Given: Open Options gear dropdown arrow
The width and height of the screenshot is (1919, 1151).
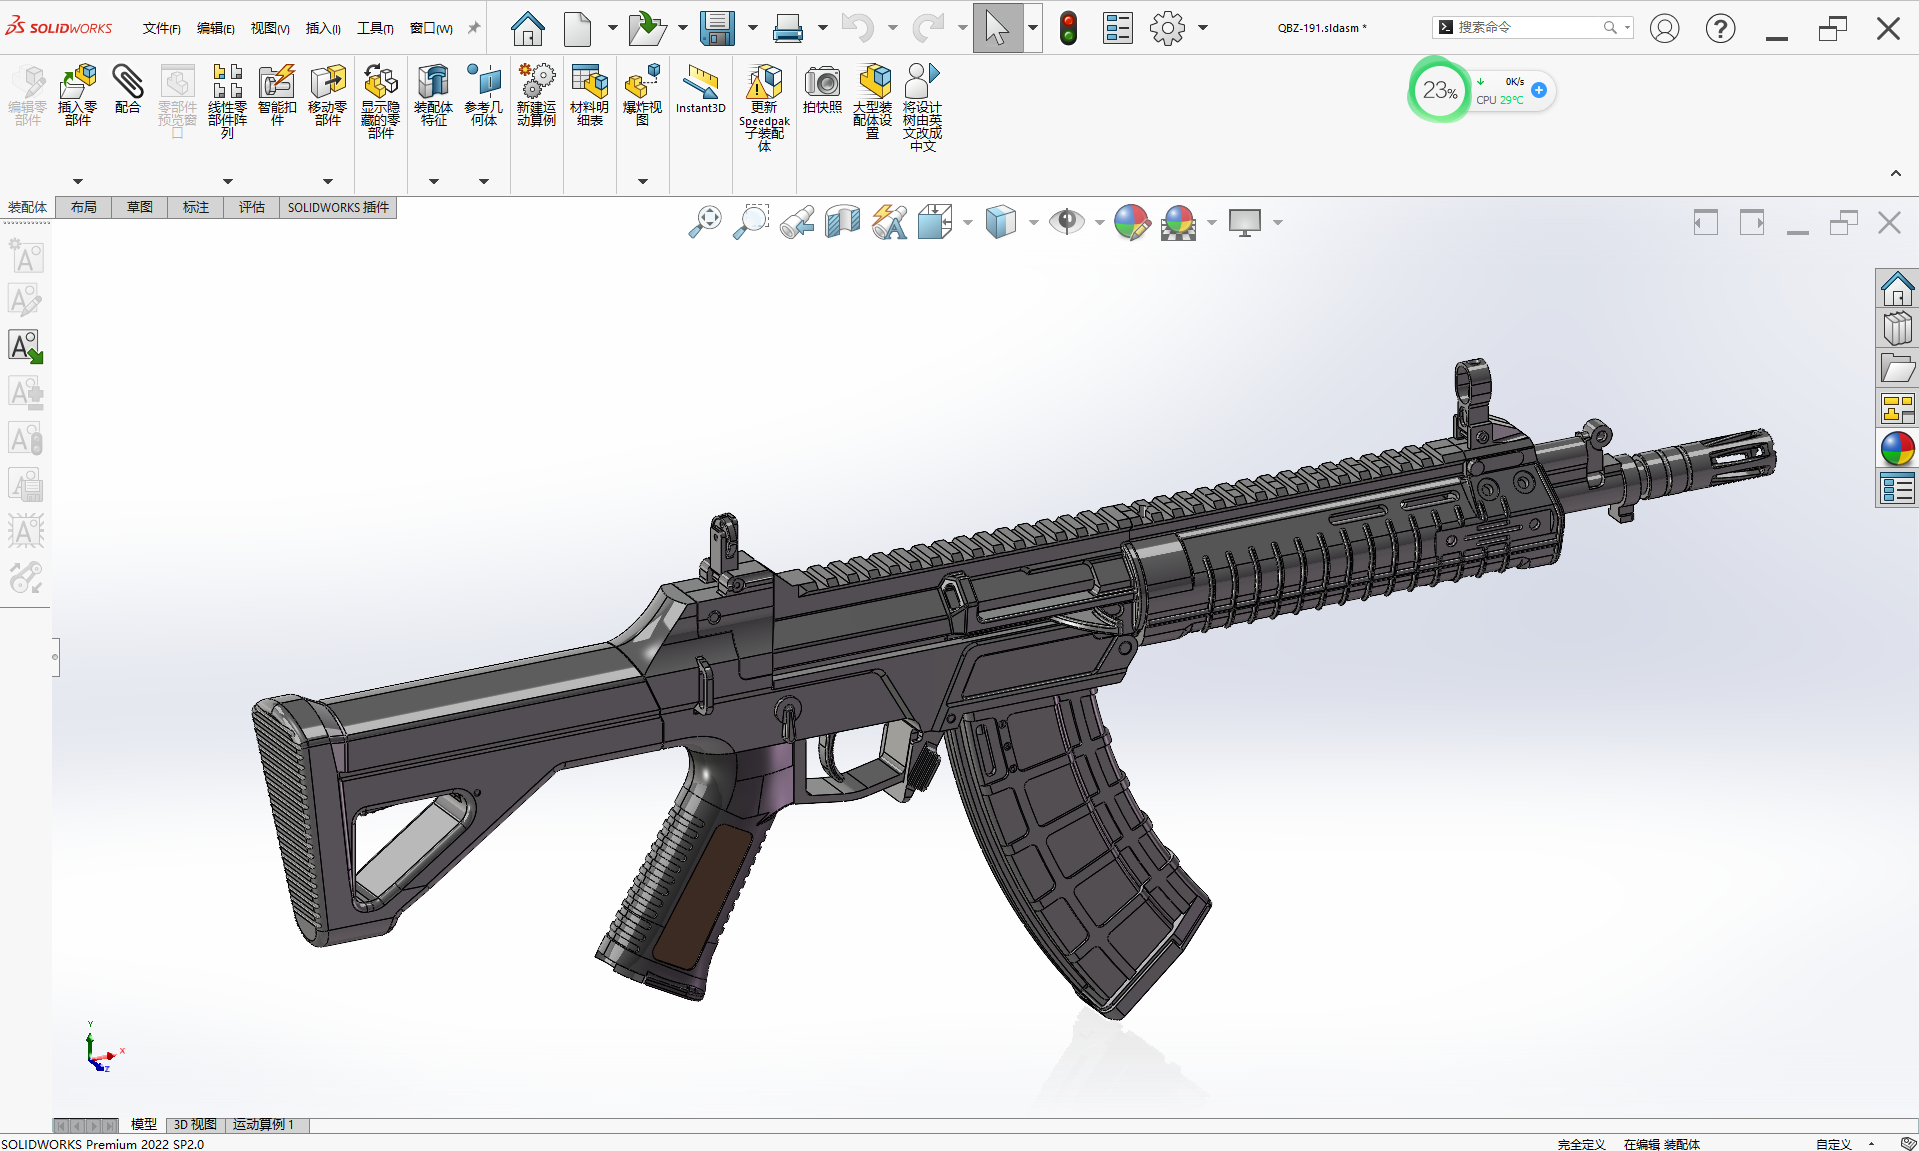Looking at the screenshot, I should [1203, 28].
